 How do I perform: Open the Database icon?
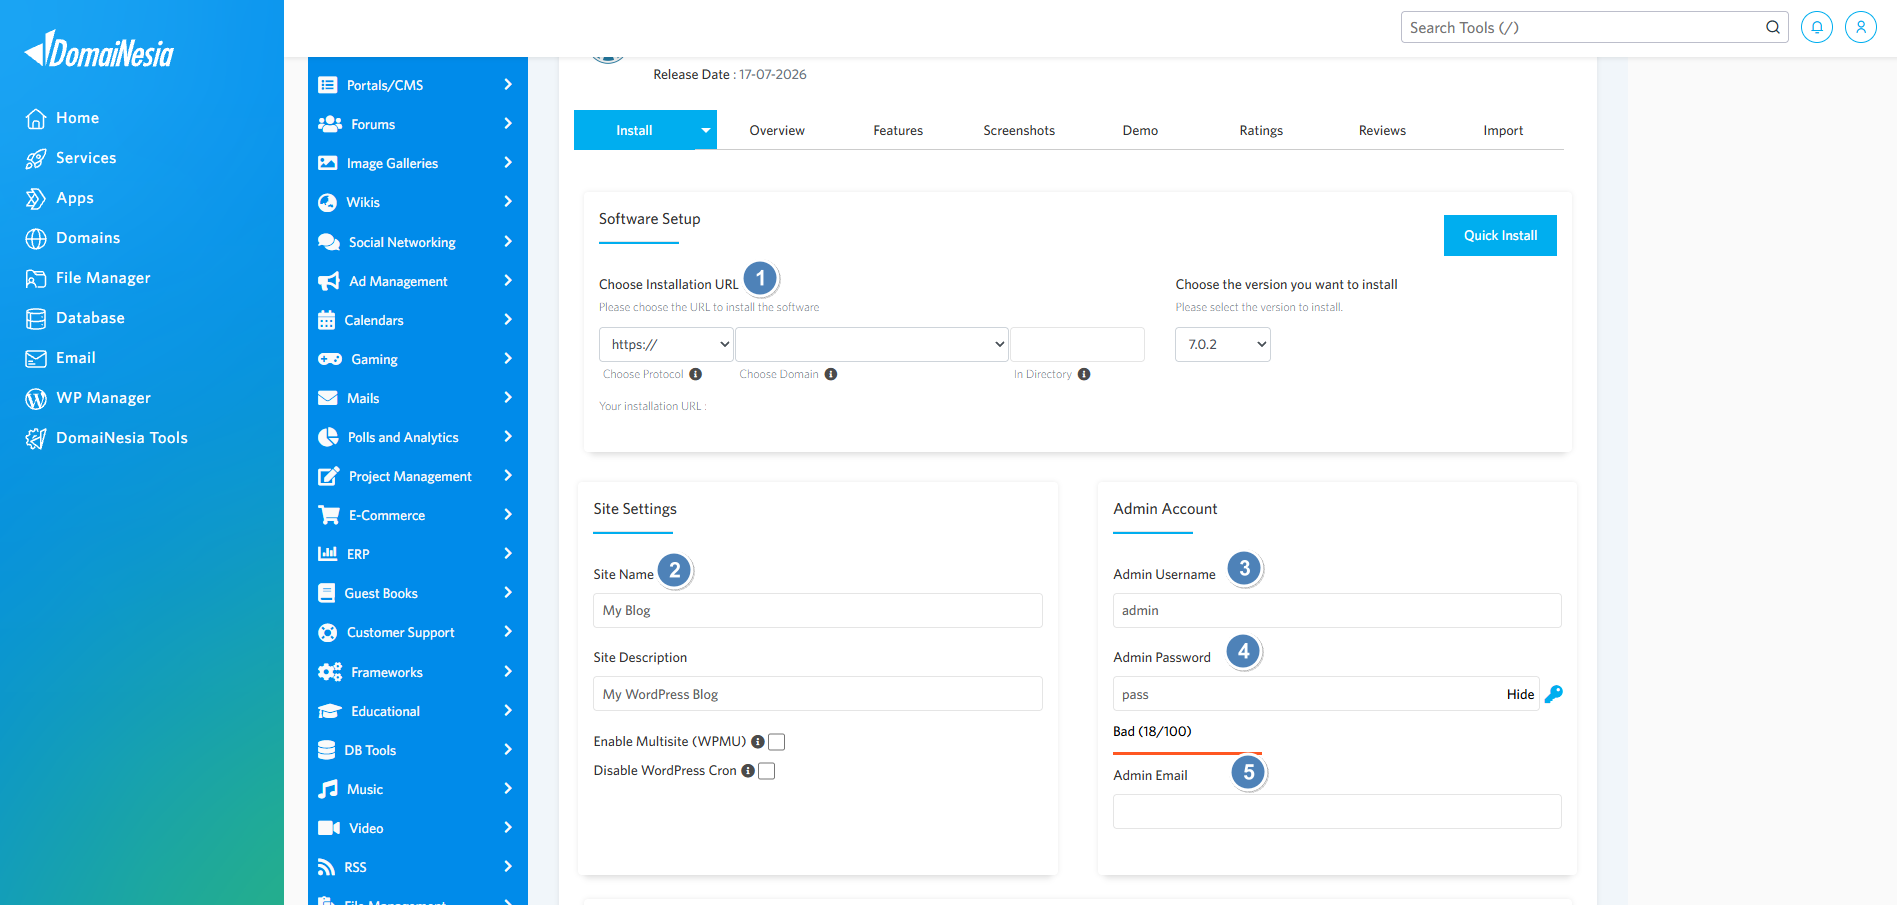pos(36,318)
